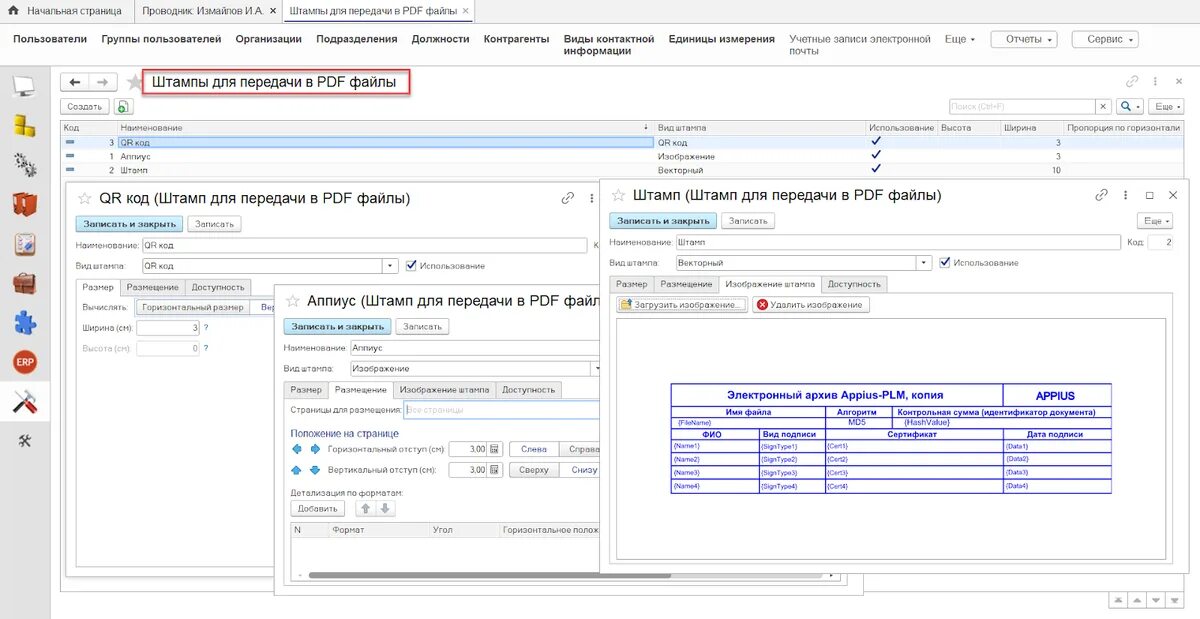The width and height of the screenshot is (1200, 619).
Task: Open kebab menu of stamps list
Action: tap(1155, 82)
